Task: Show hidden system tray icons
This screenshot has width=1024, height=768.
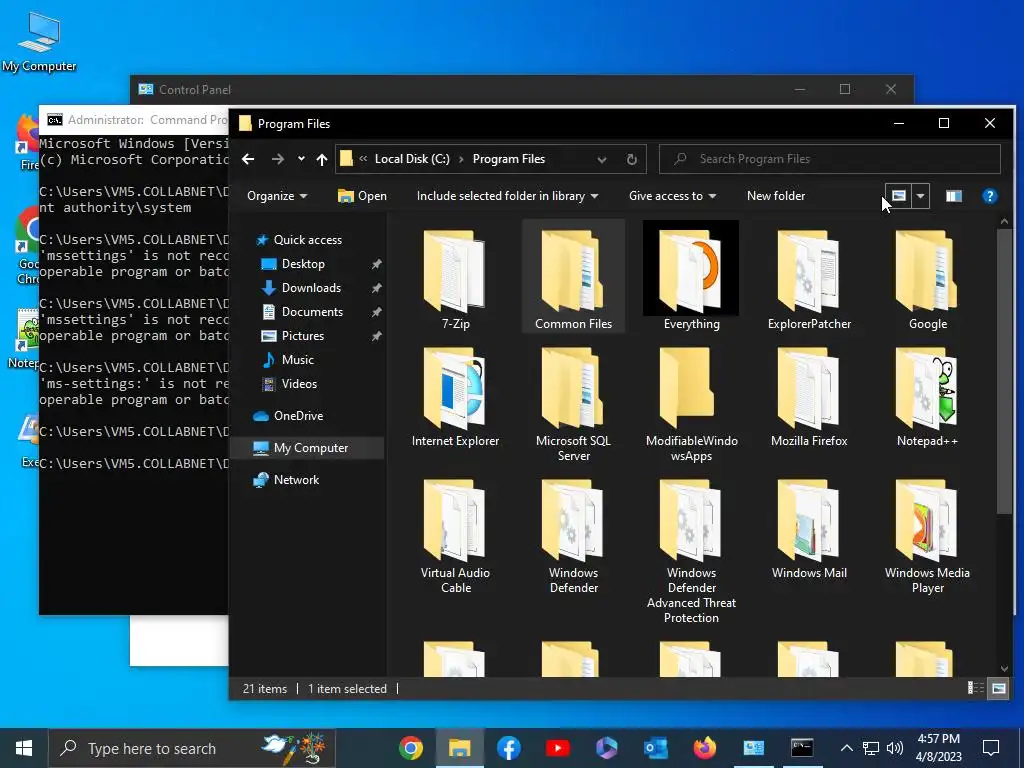Action: coord(846,748)
